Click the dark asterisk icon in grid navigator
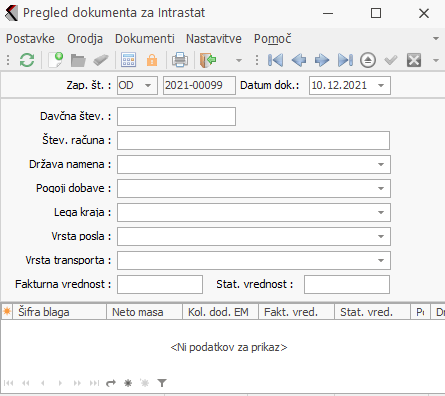The height and width of the screenshot is (396, 445). [128, 383]
